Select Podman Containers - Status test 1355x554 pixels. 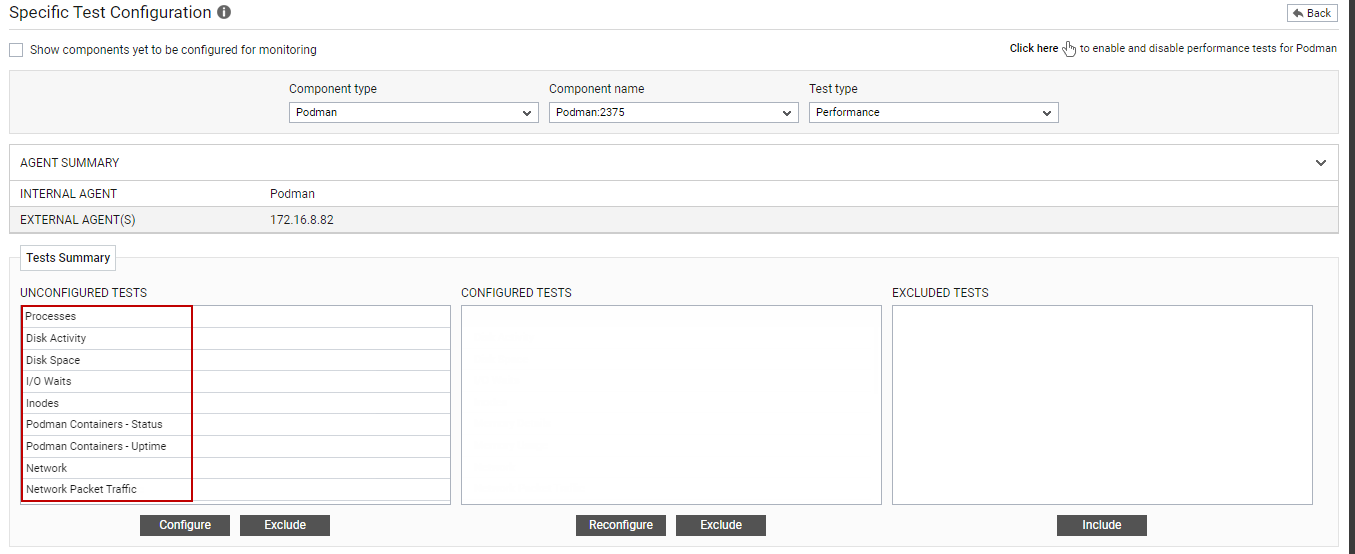(x=236, y=425)
